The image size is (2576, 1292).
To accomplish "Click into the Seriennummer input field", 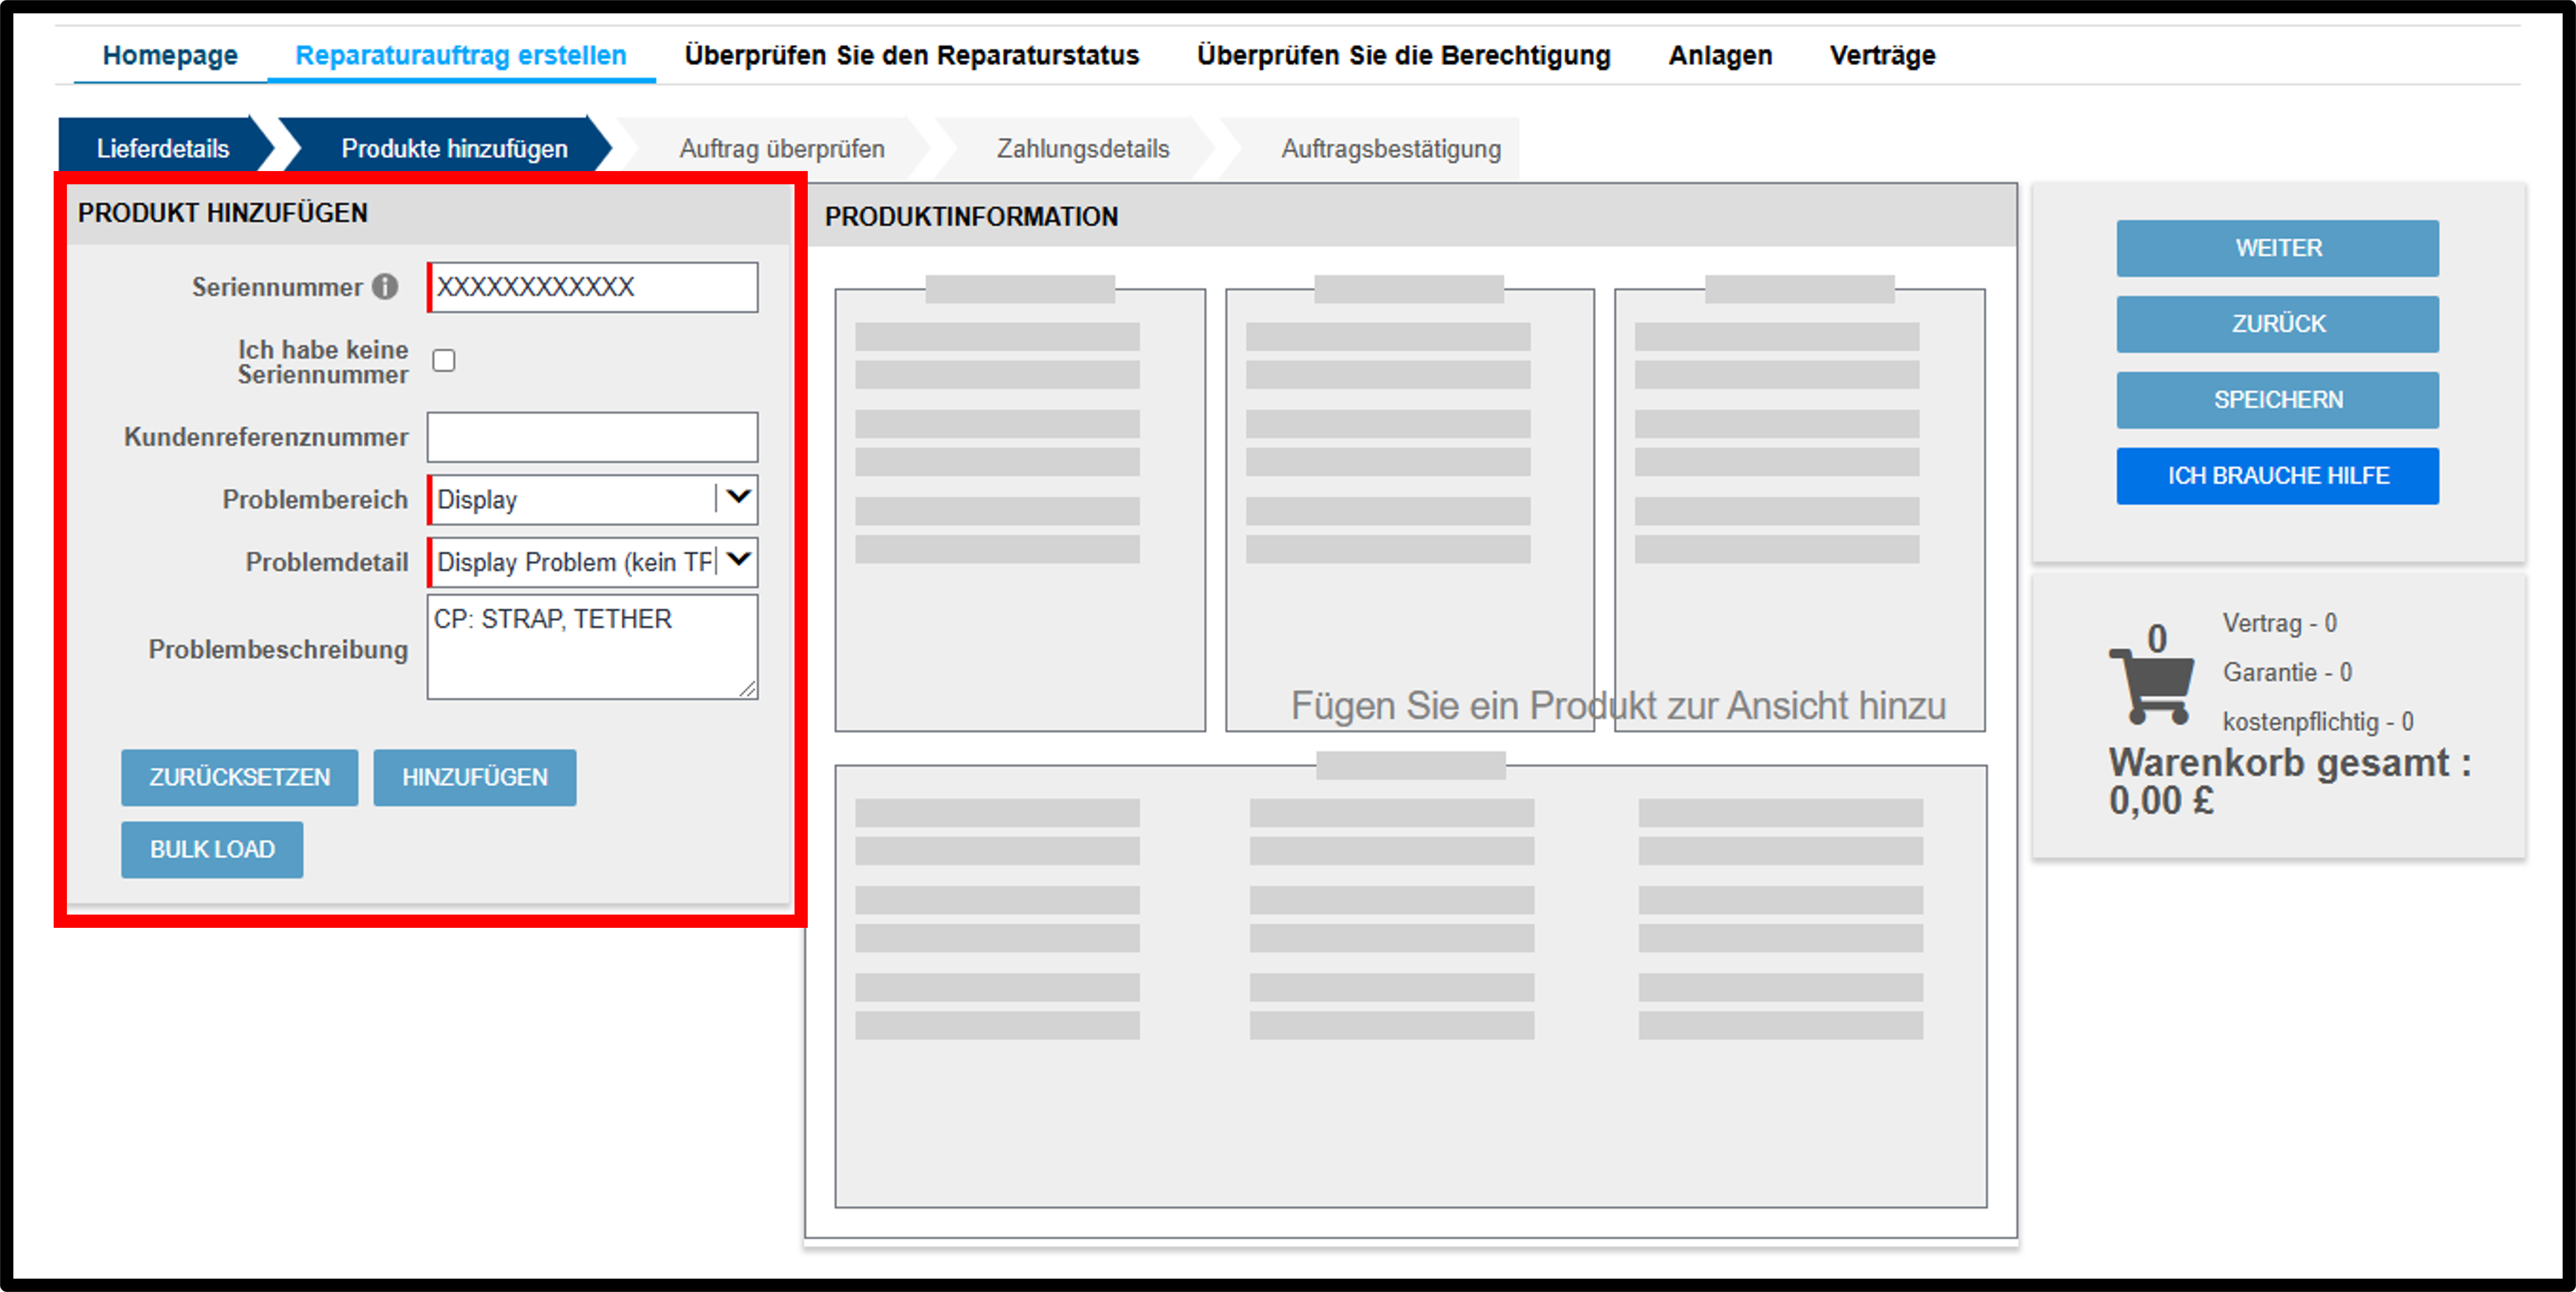I will click(x=592, y=287).
